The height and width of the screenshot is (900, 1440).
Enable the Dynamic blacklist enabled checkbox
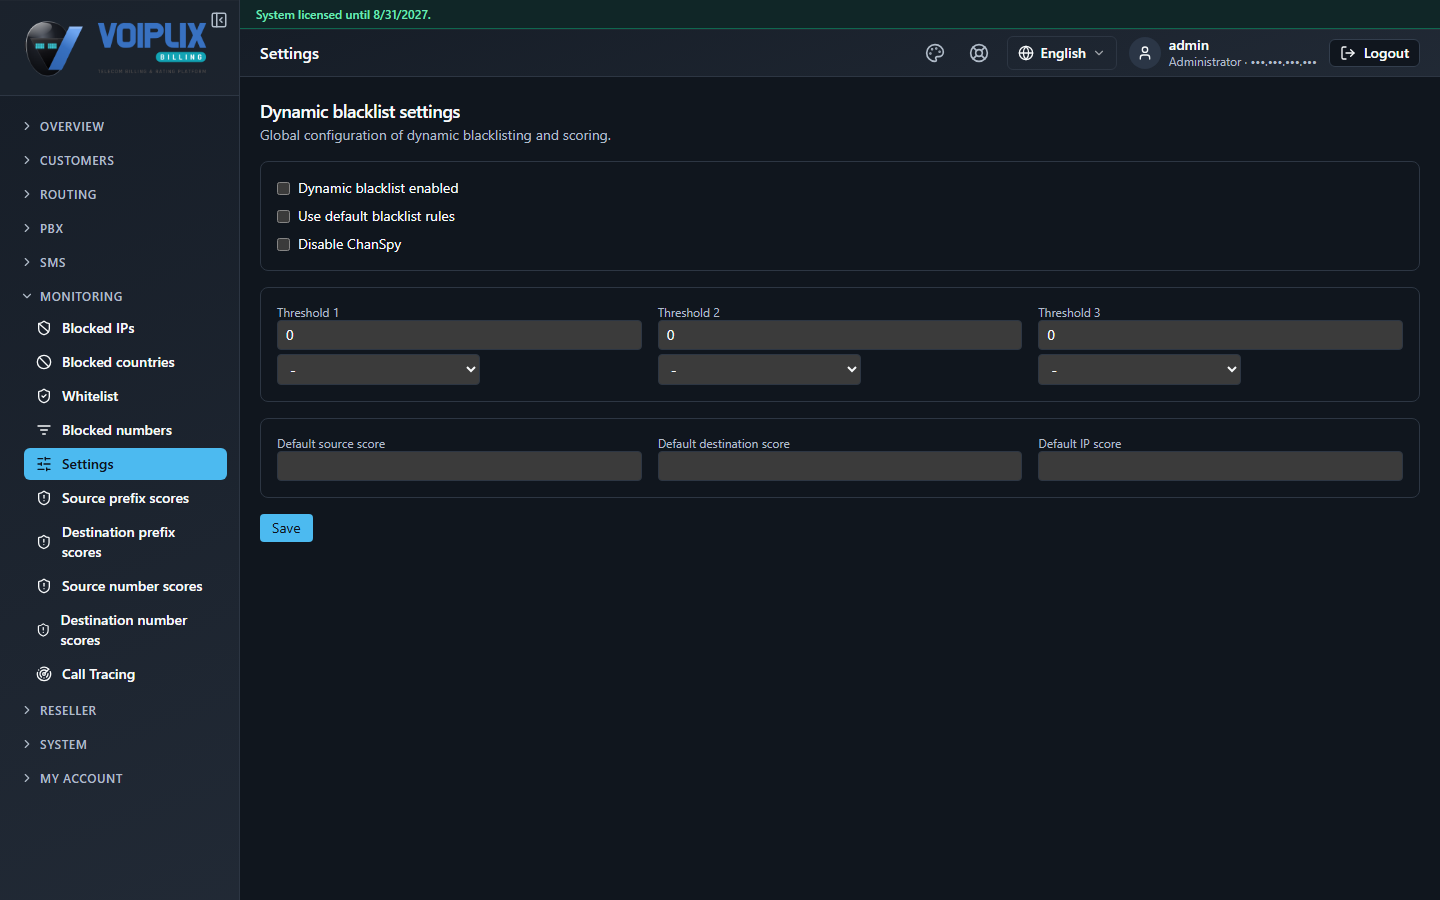(284, 188)
